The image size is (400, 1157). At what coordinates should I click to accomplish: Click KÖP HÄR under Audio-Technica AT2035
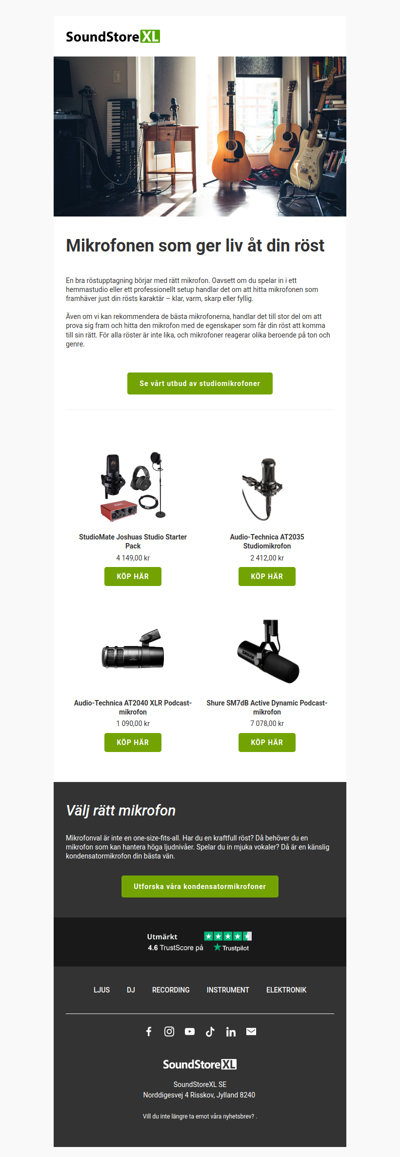coord(267,576)
